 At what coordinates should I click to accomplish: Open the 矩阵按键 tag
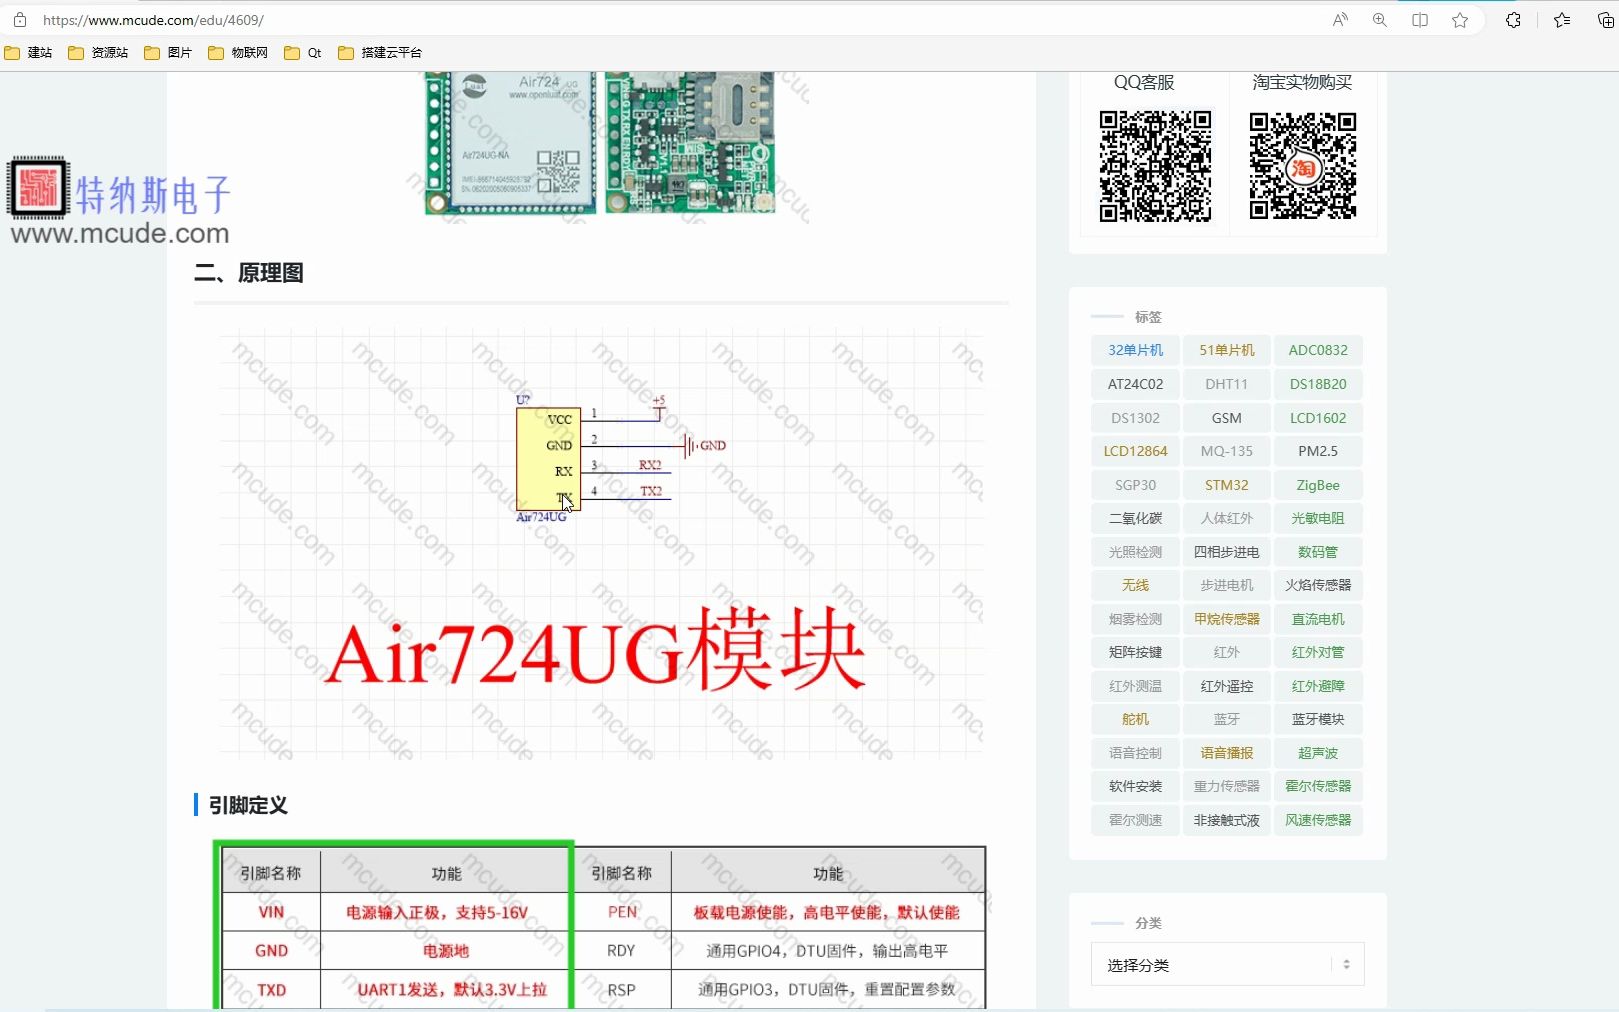click(1135, 652)
